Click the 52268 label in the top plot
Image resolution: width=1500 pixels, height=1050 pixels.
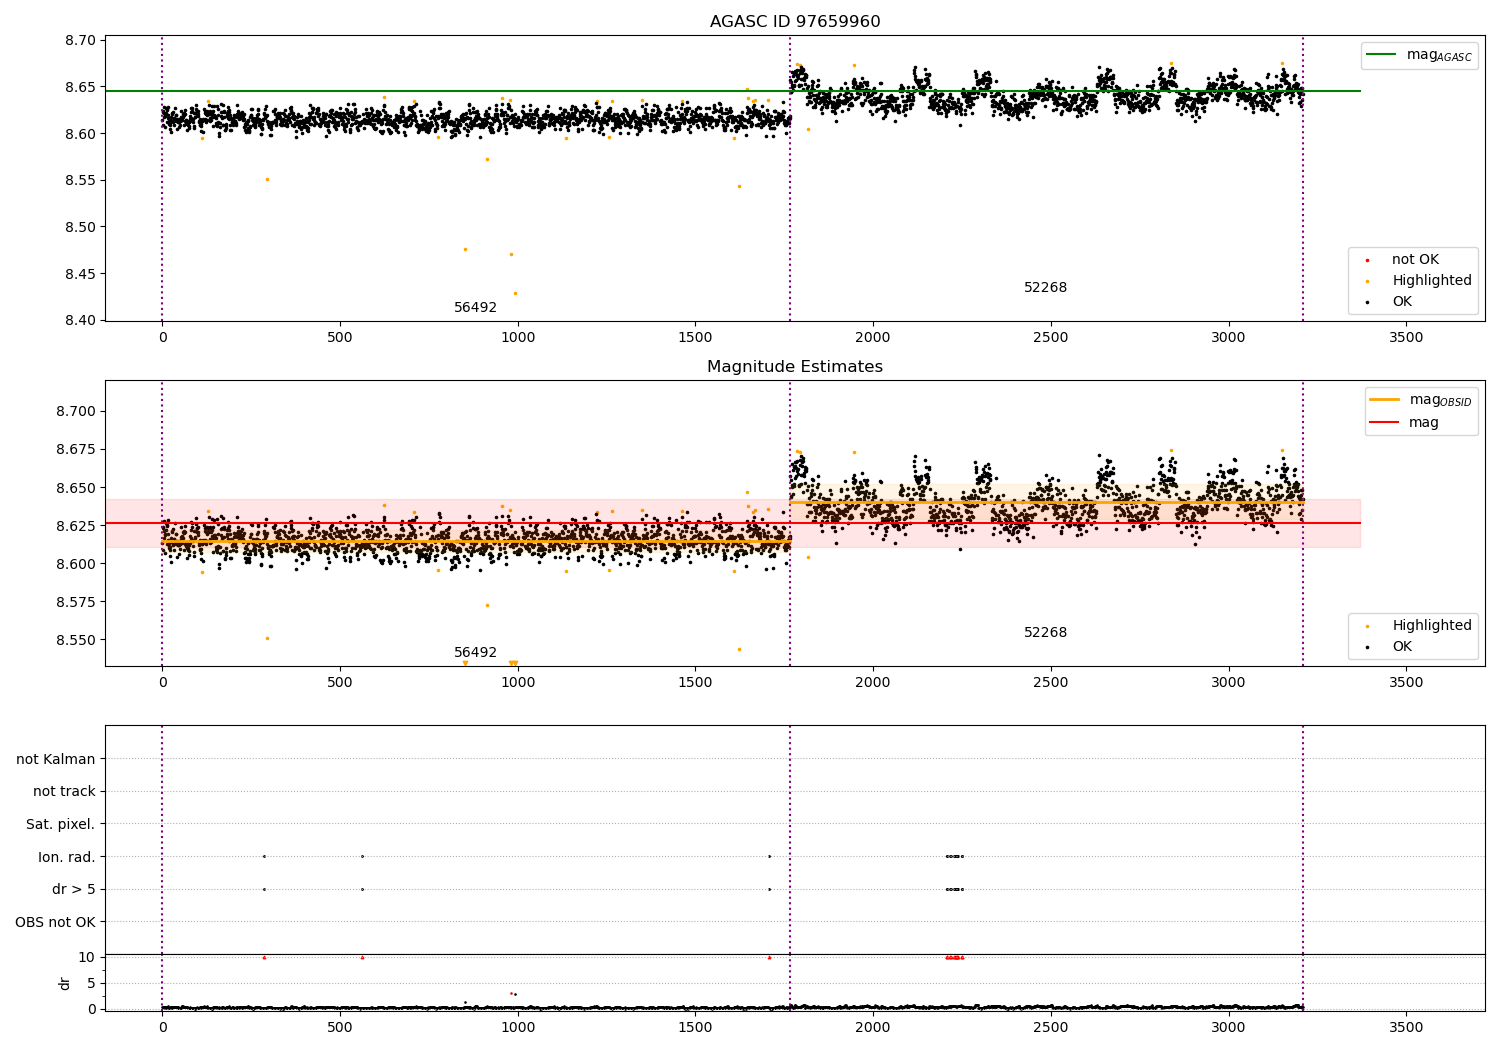click(x=1045, y=288)
